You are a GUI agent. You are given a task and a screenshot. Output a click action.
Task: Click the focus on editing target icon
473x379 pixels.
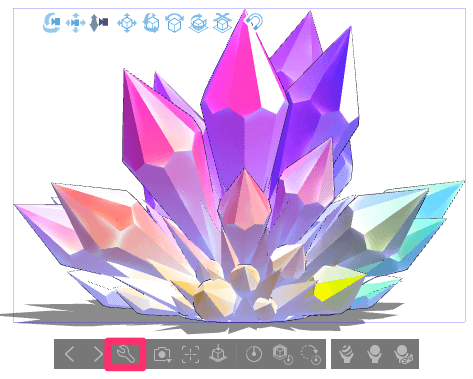click(x=190, y=354)
